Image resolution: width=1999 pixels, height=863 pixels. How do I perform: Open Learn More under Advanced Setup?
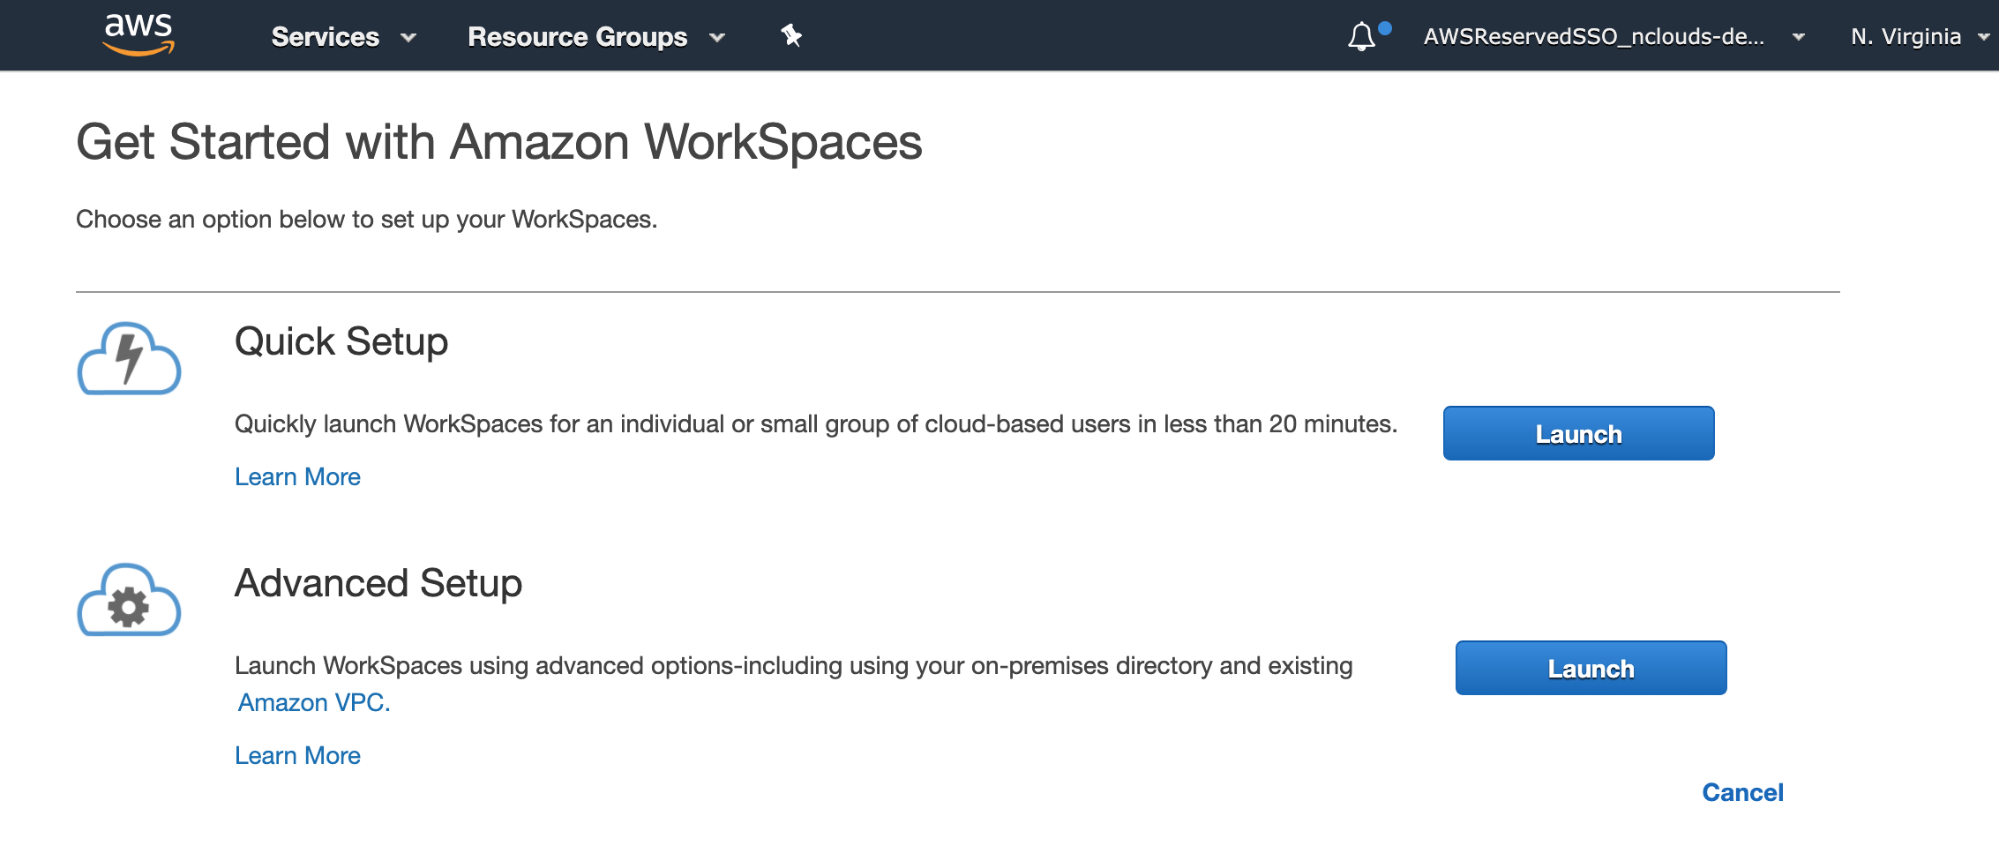[297, 756]
